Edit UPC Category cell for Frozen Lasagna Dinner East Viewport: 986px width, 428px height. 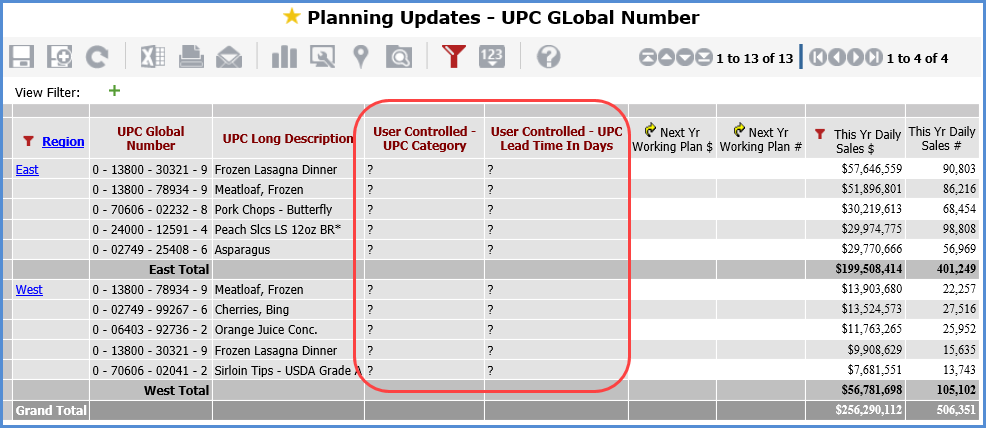pyautogui.click(x=424, y=170)
